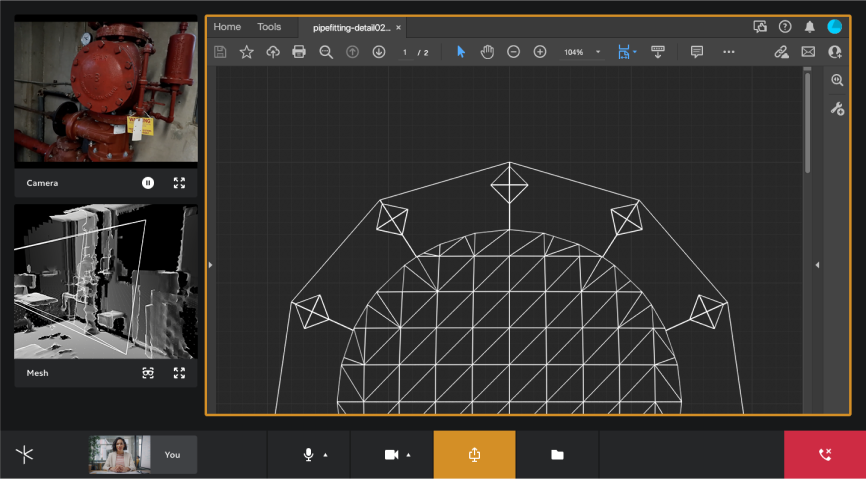Image resolution: width=867 pixels, height=479 pixels.
Task: Click the Camera feed thumbnail
Action: [x=106, y=92]
